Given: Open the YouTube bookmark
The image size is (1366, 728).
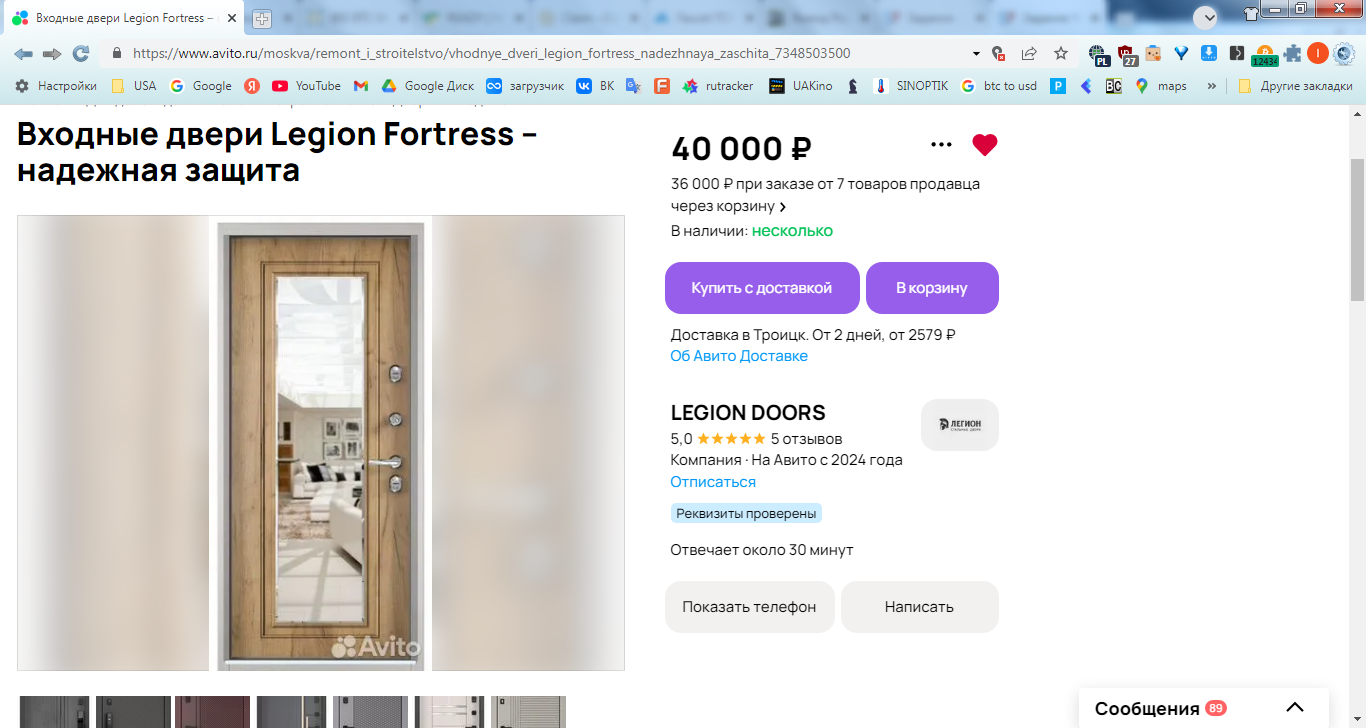Looking at the screenshot, I should 307,86.
